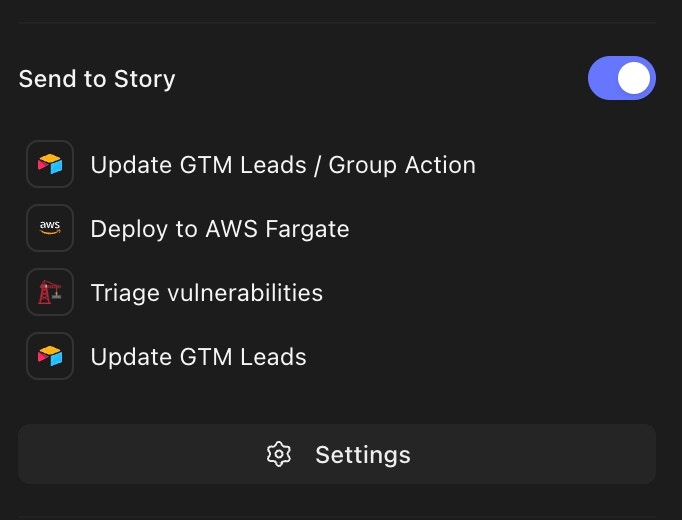Click the Send to Story label
The height and width of the screenshot is (520, 682).
97,79
